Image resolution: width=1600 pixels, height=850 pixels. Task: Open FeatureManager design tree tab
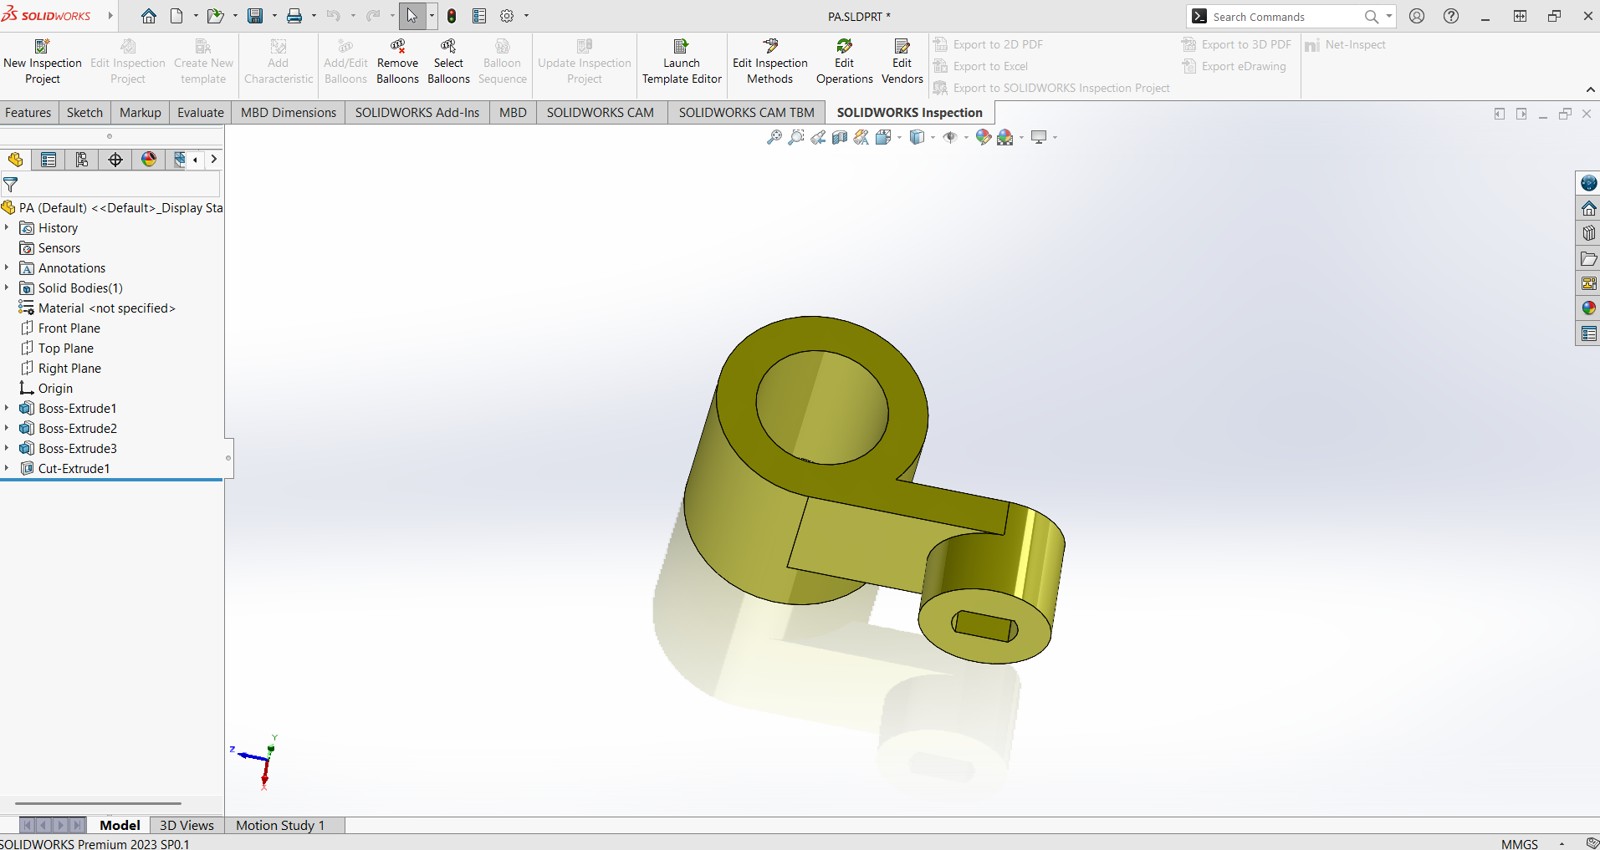[15, 160]
